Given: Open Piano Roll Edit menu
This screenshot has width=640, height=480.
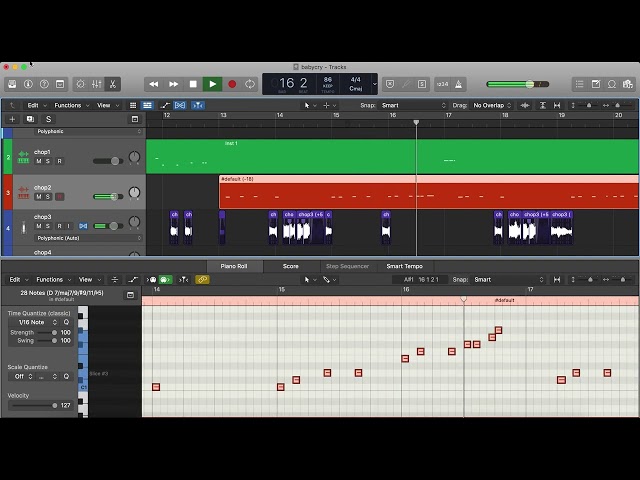Looking at the screenshot, I should pyautogui.click(x=19, y=280).
